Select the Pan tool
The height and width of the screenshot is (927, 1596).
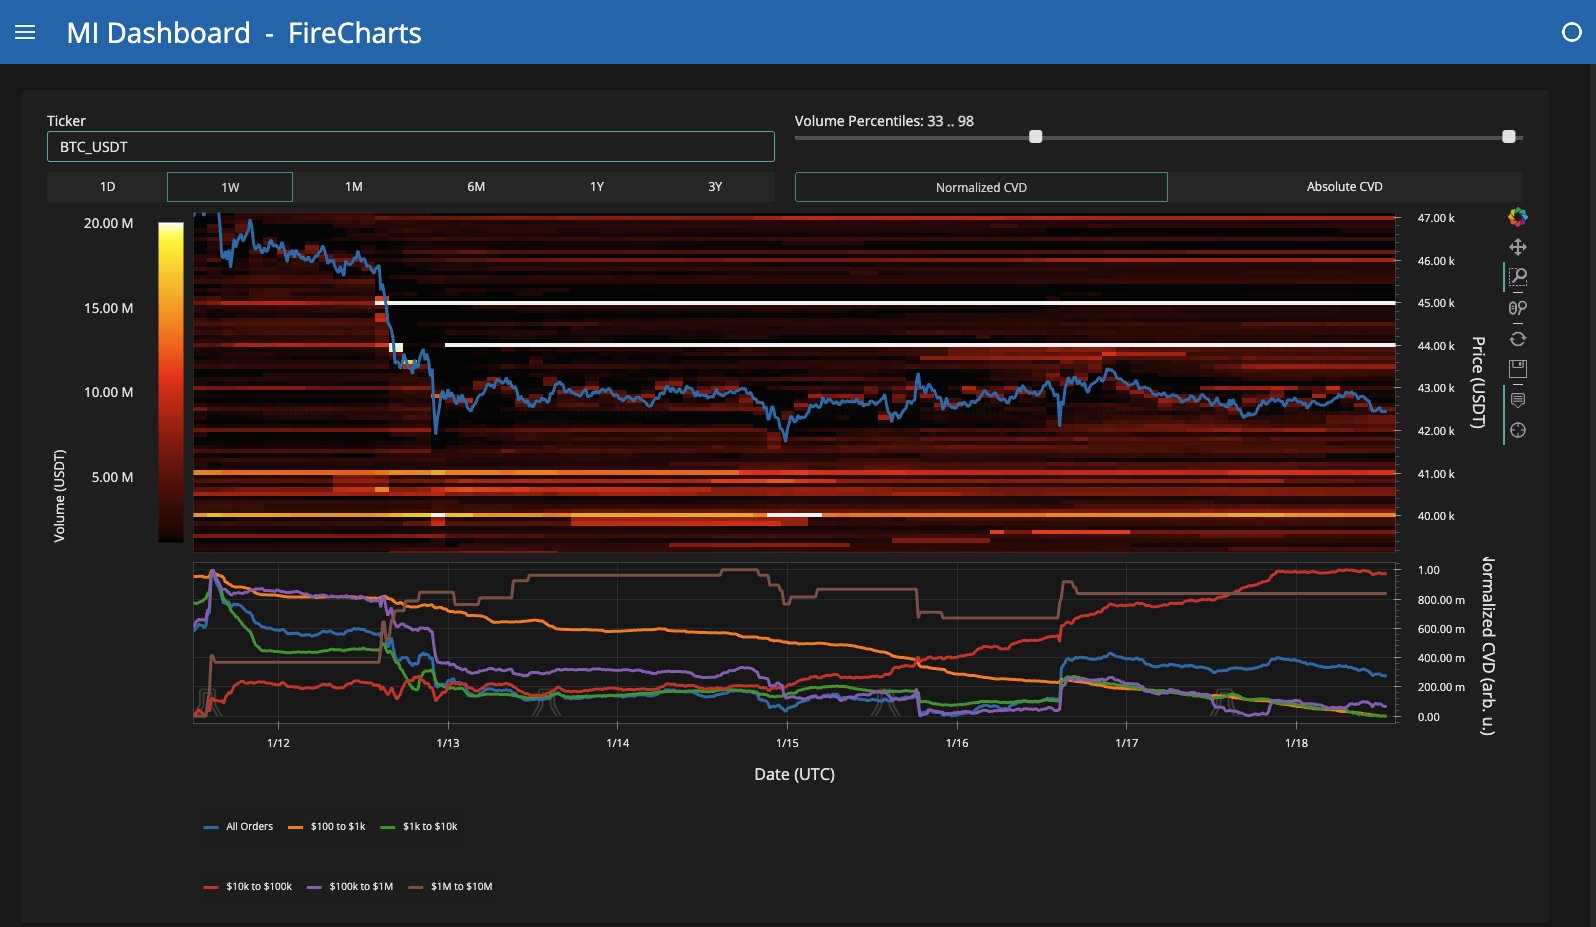coord(1517,247)
